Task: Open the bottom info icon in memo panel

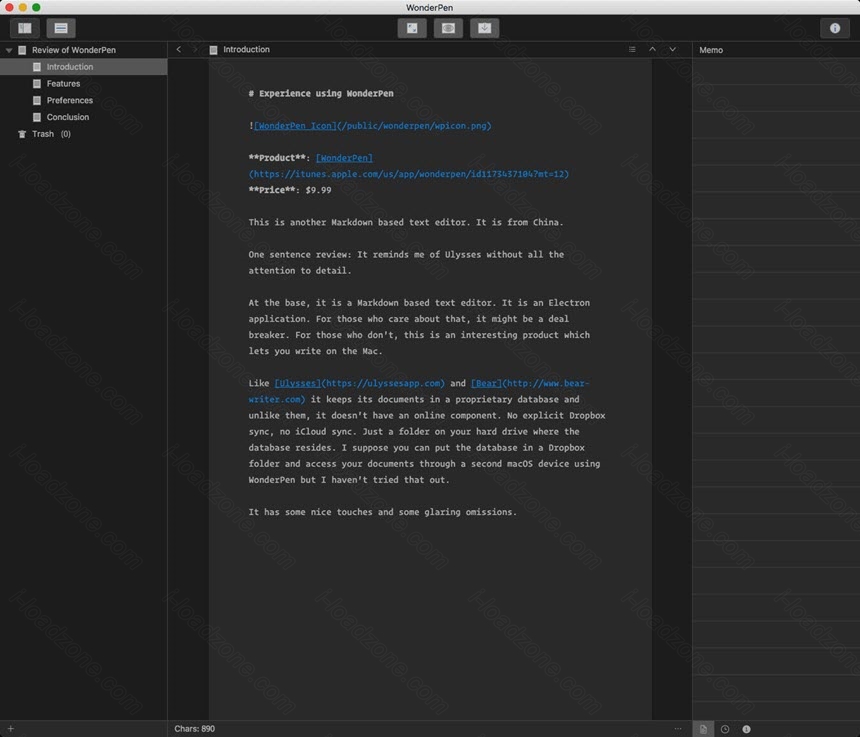Action: point(746,729)
